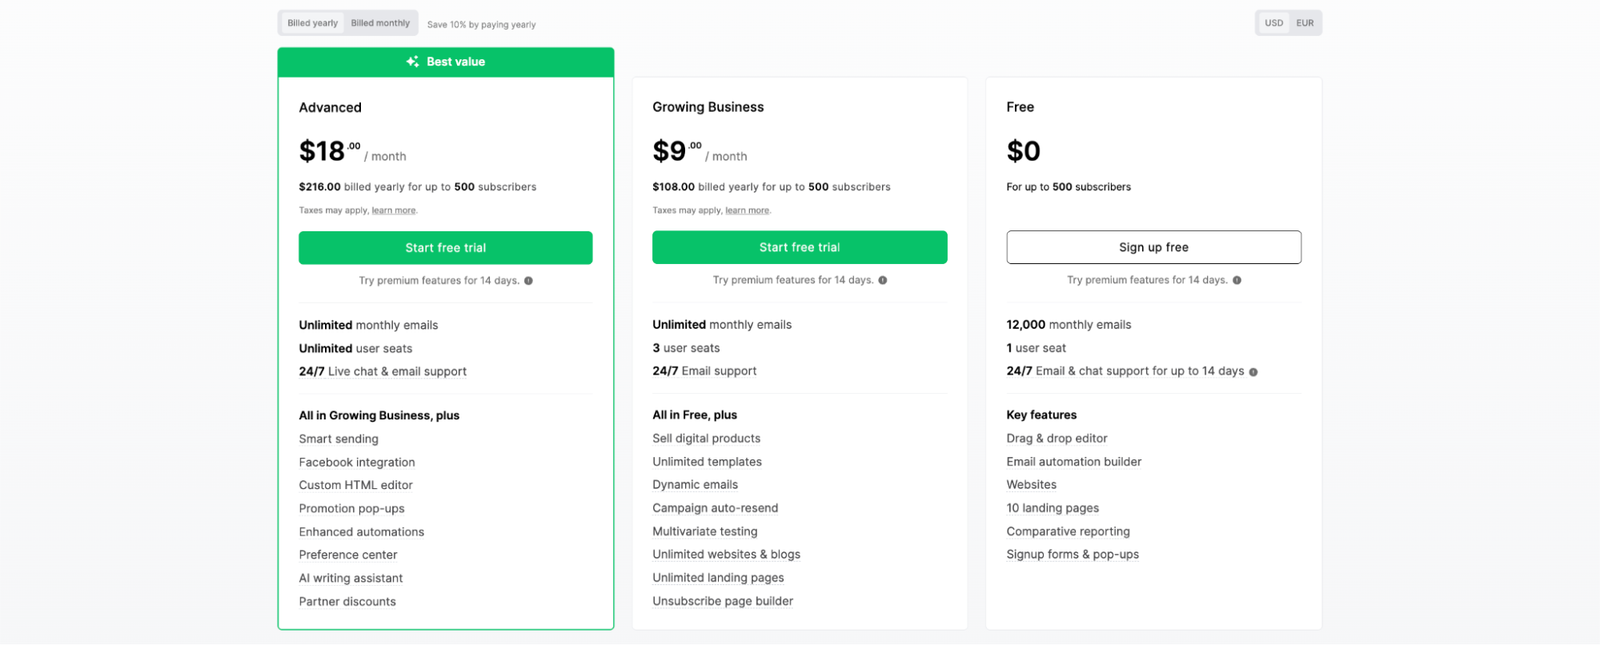Open learn more link under Advanced taxes
This screenshot has width=1600, height=645.
tap(393, 211)
